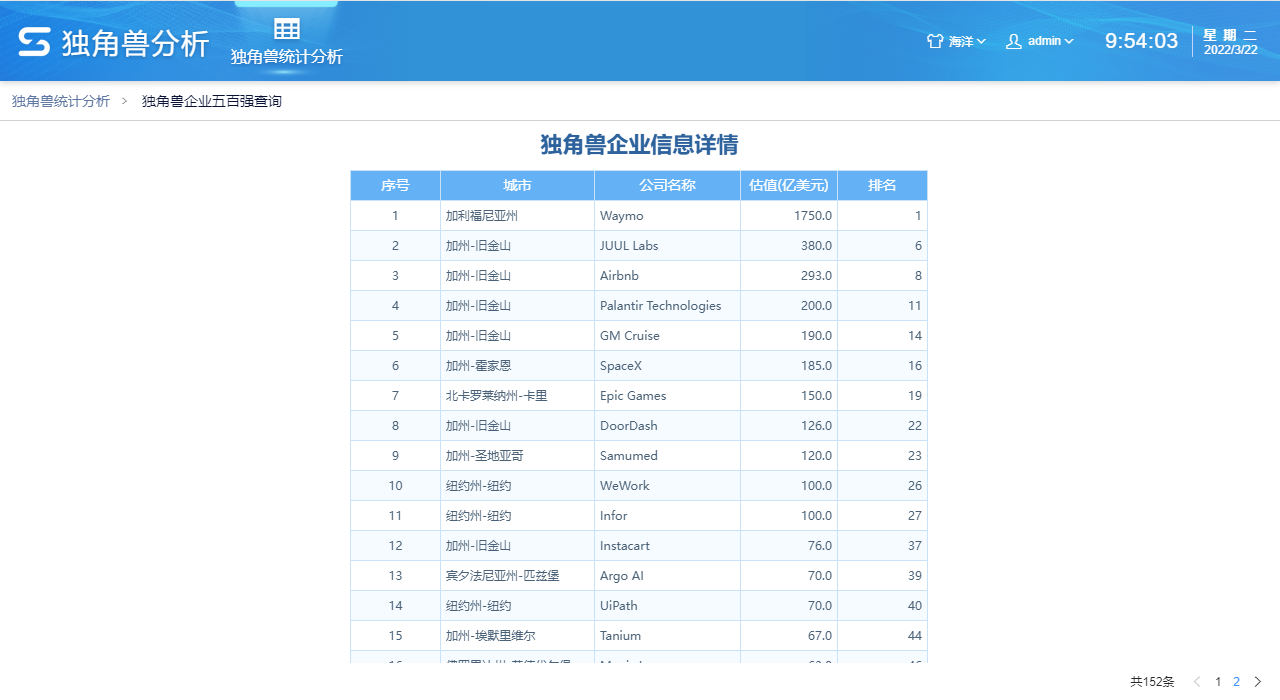Click the 独角兽分析 logo icon
1280x700 pixels.
coord(34,42)
